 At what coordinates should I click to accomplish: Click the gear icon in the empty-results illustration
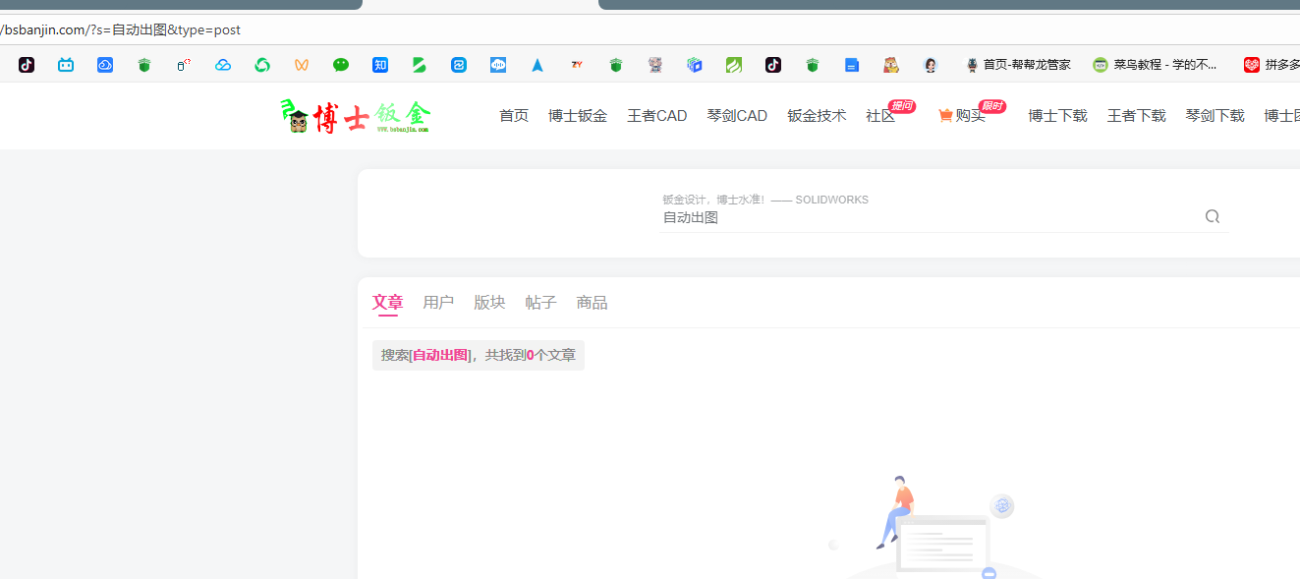(x=1002, y=506)
